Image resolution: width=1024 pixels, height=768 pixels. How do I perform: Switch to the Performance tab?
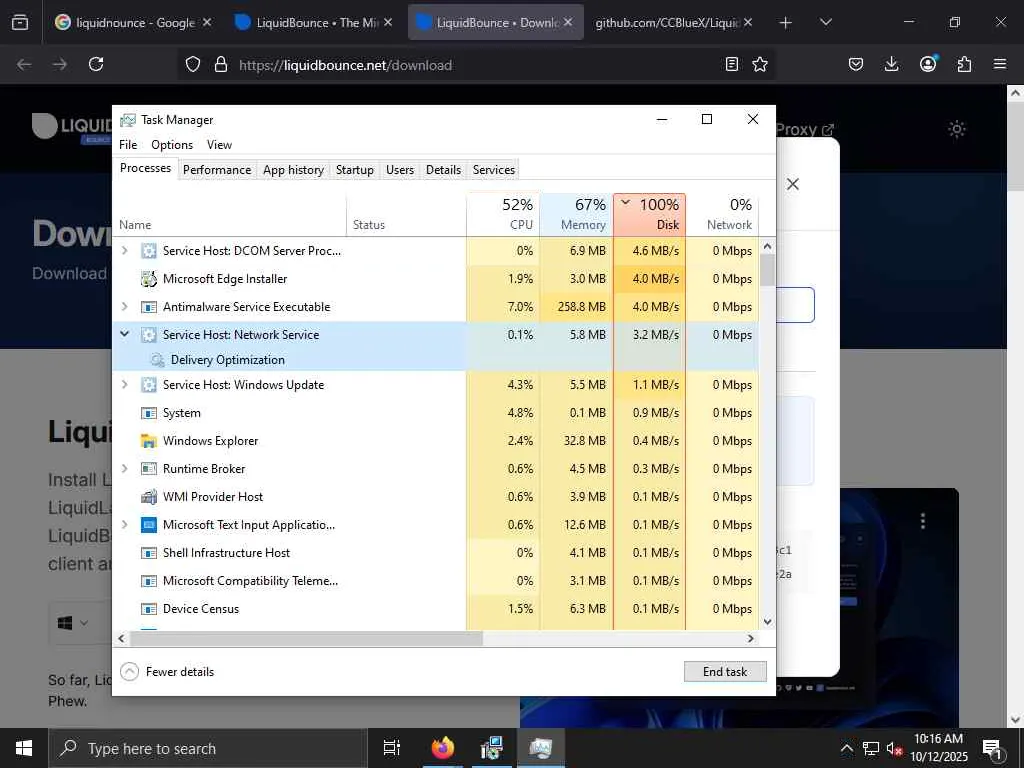(x=217, y=170)
